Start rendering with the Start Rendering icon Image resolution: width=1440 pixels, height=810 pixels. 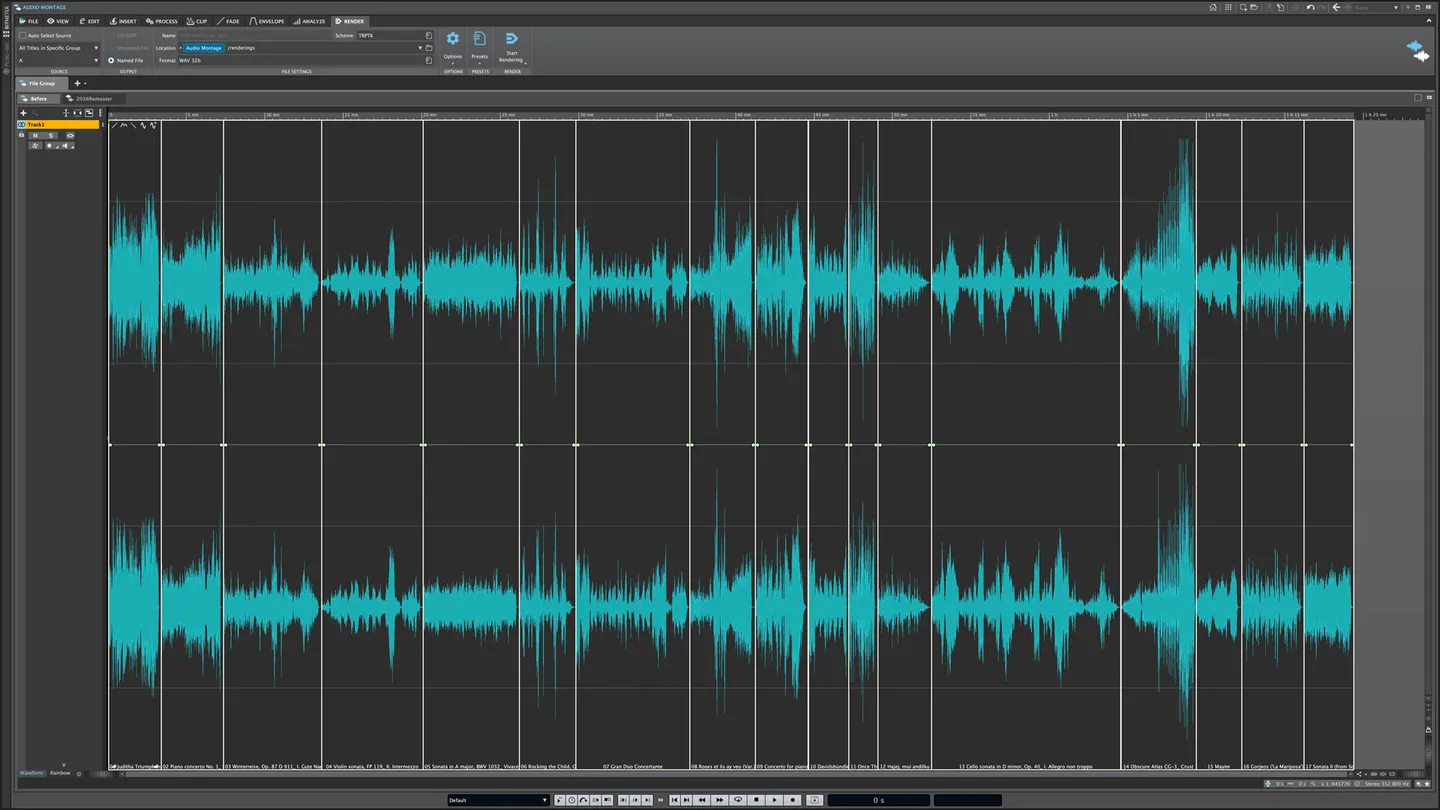(512, 39)
